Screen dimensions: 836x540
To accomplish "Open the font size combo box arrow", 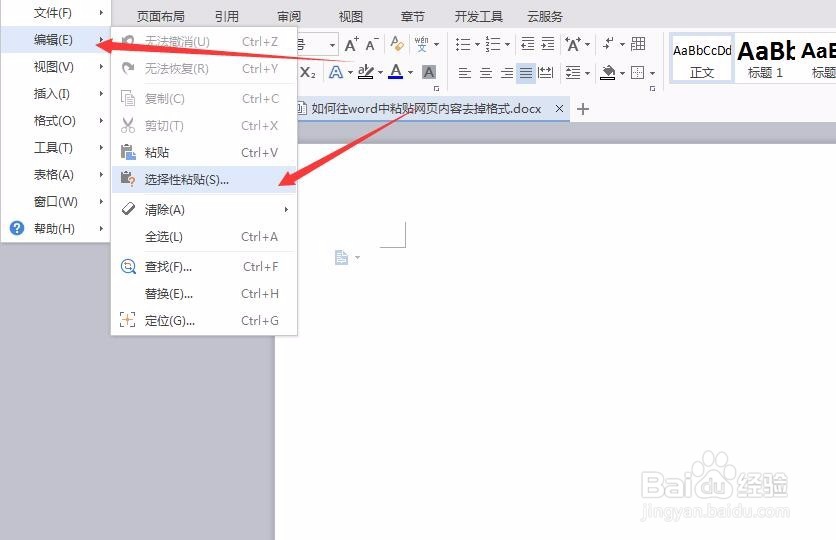I will tap(332, 45).
